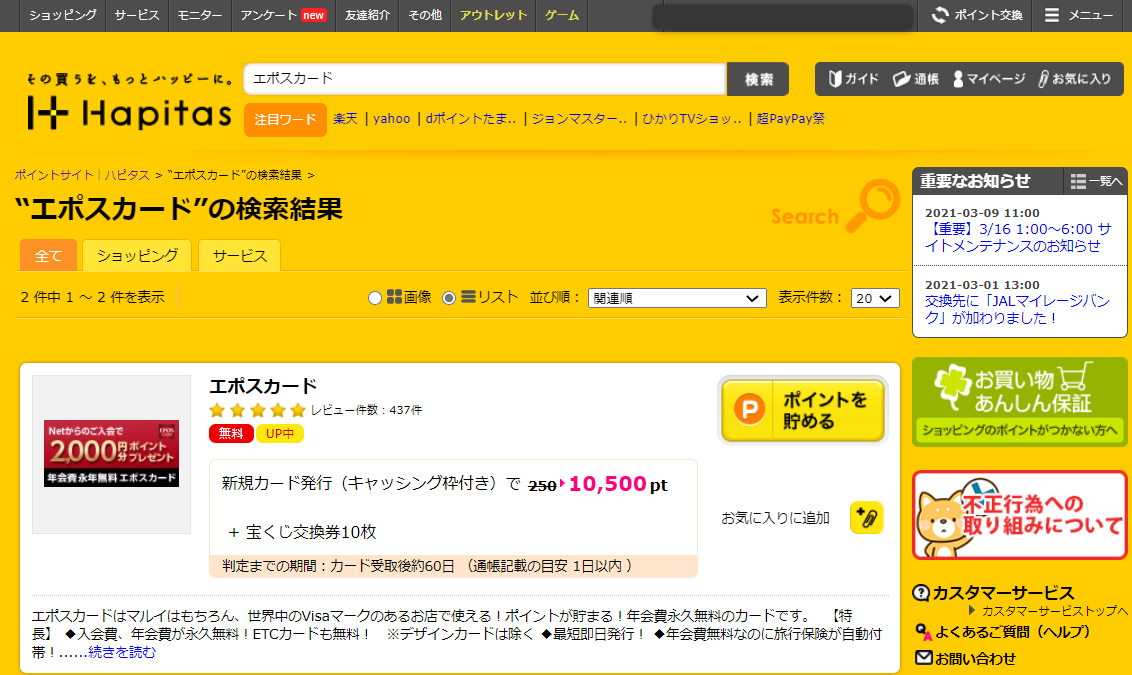Open ポイントサイト｜ハピタス breadcrumb link
The width and height of the screenshot is (1132, 675).
click(x=82, y=175)
